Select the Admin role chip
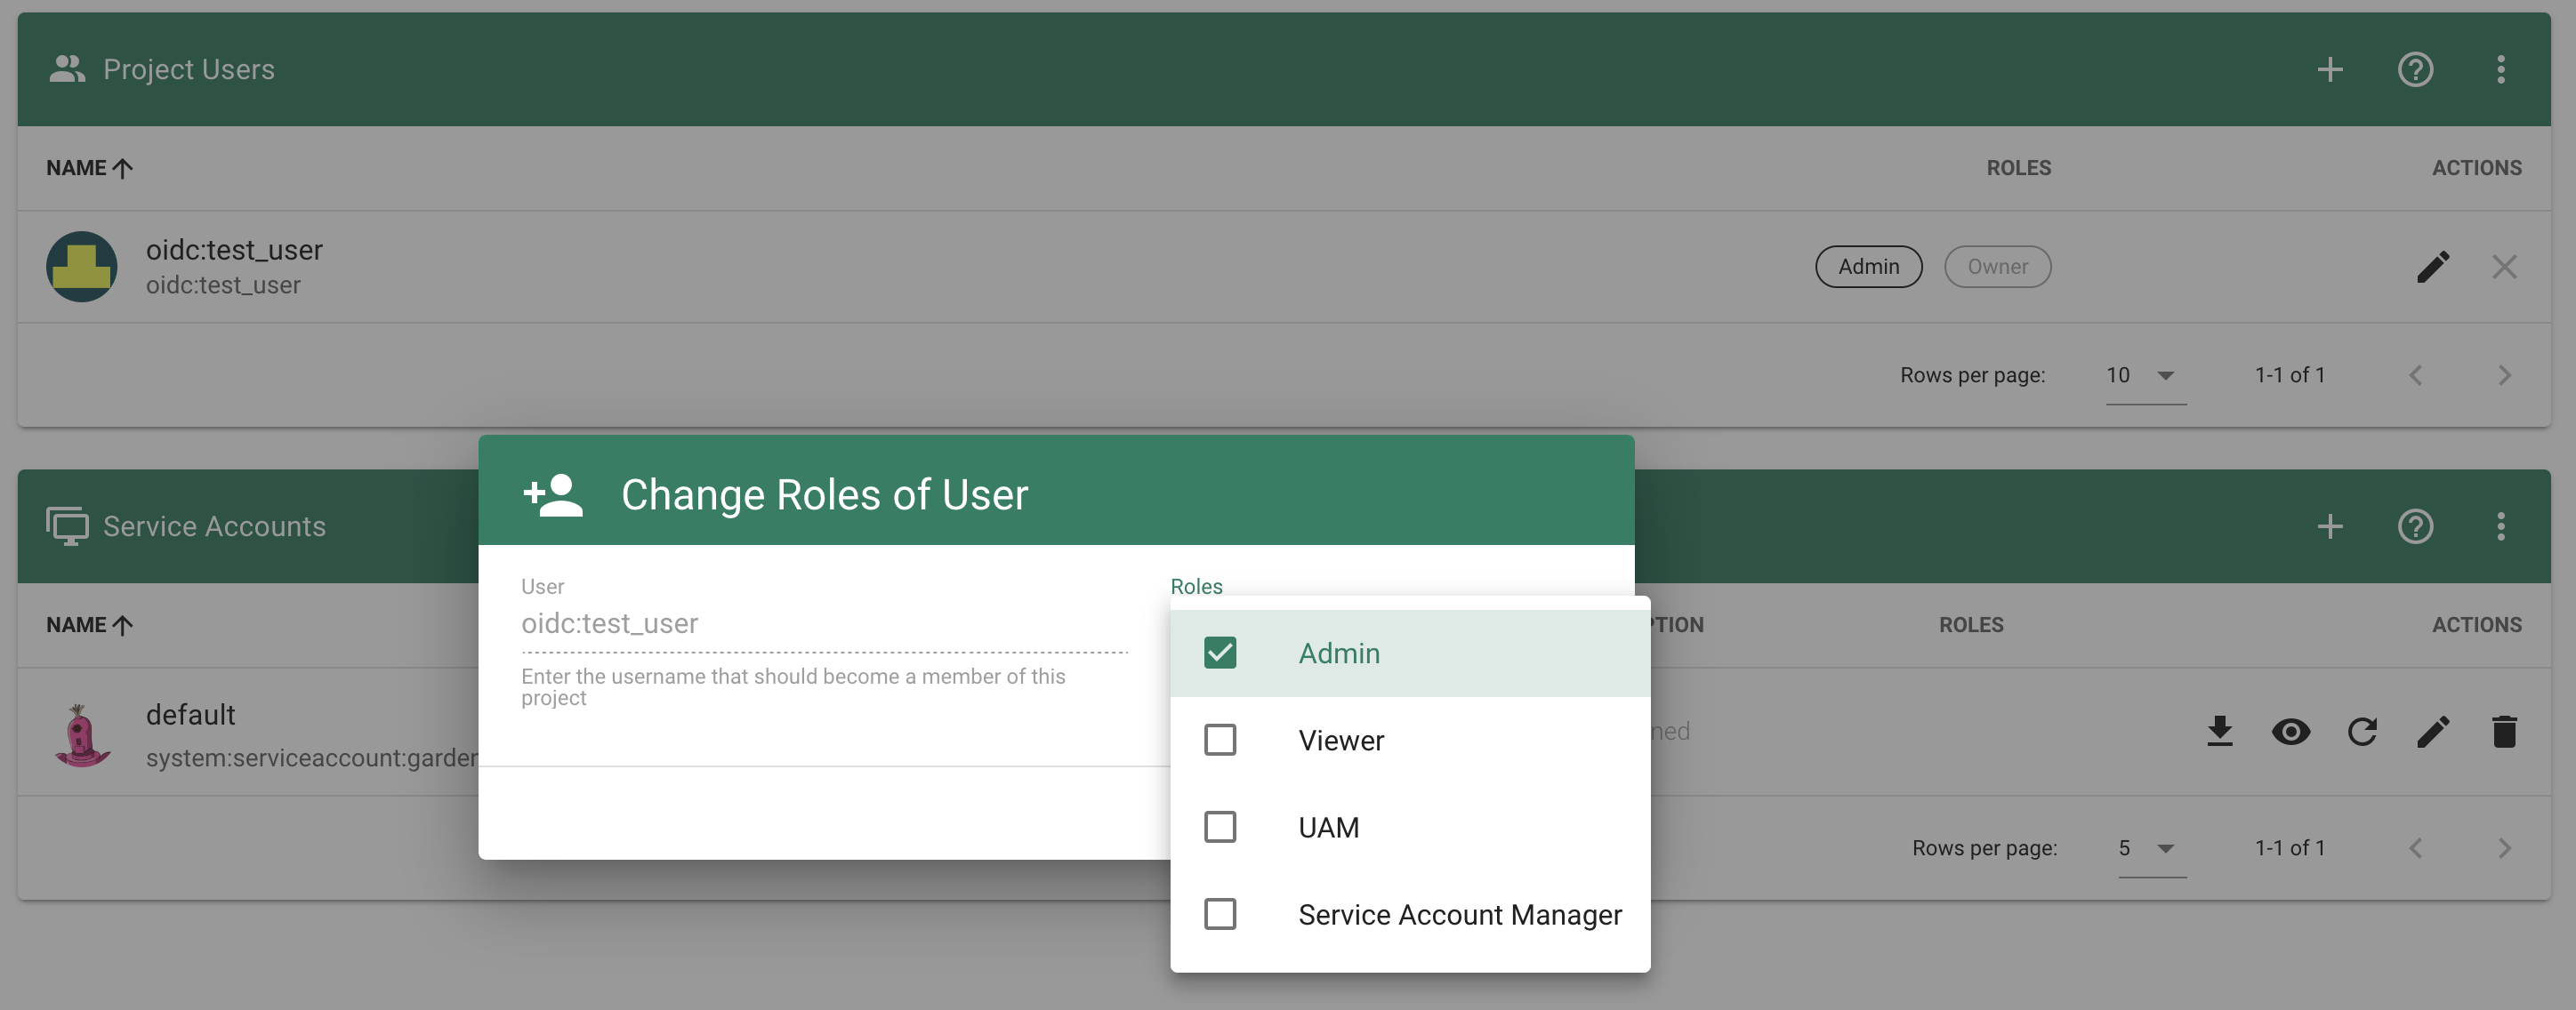The height and width of the screenshot is (1010, 2576). point(1868,267)
